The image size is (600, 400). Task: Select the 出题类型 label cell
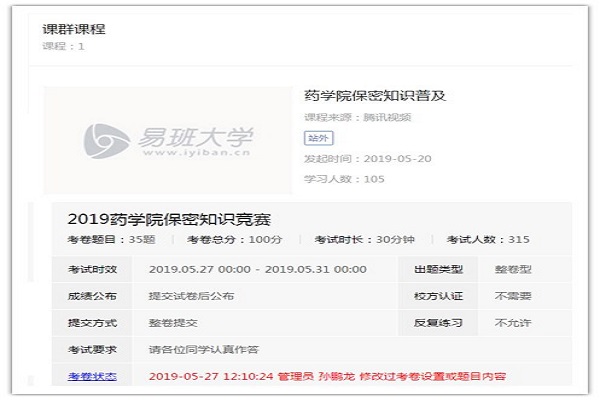[x=434, y=269]
